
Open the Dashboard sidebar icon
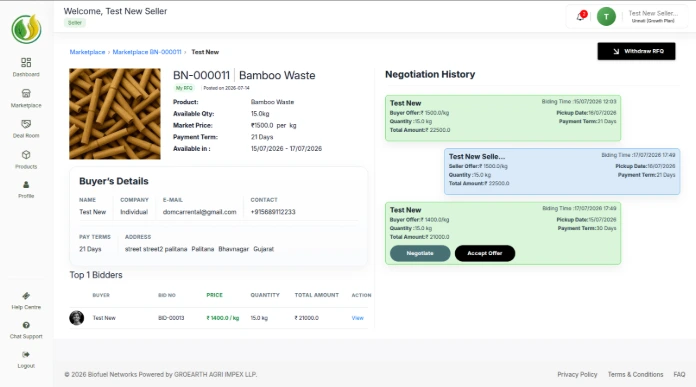pos(26,63)
